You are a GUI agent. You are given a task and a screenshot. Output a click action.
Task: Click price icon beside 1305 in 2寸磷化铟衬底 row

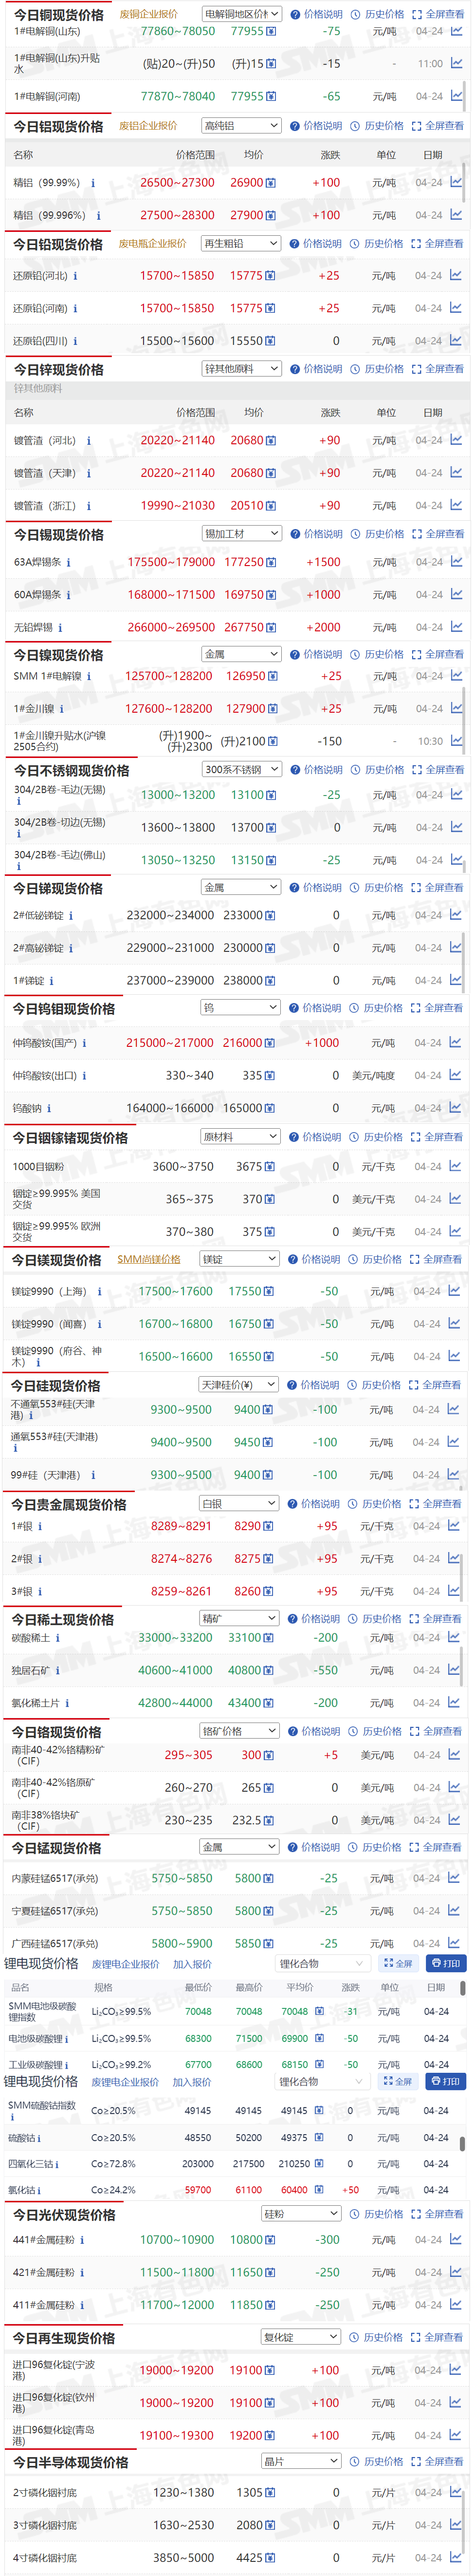pos(271,2493)
